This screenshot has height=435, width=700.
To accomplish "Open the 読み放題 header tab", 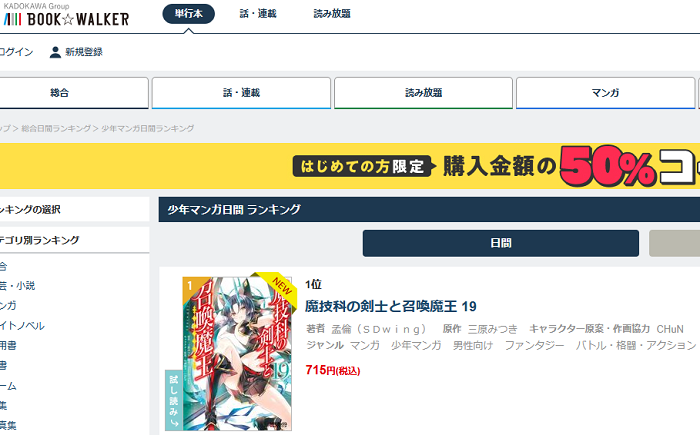I will 332,14.
